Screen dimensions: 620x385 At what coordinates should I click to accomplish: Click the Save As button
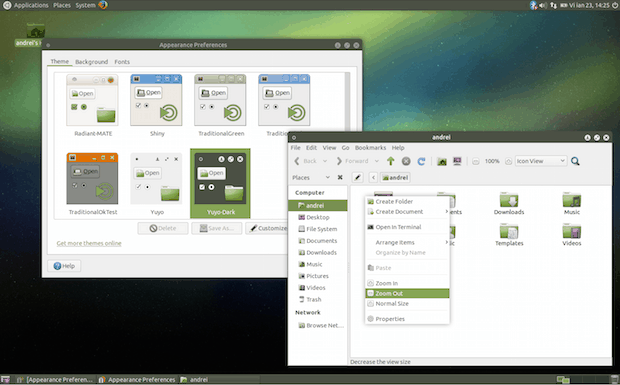(x=217, y=228)
